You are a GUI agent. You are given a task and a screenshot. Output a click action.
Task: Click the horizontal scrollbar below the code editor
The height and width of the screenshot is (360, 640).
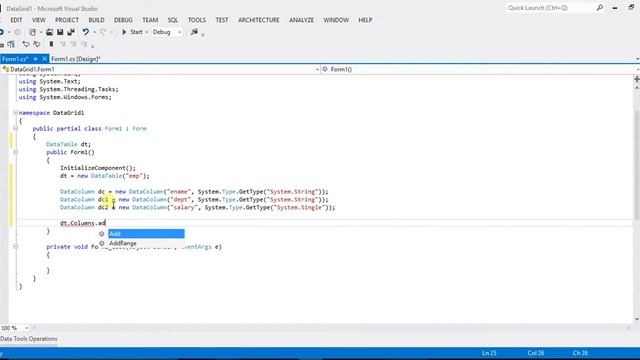coord(331,328)
